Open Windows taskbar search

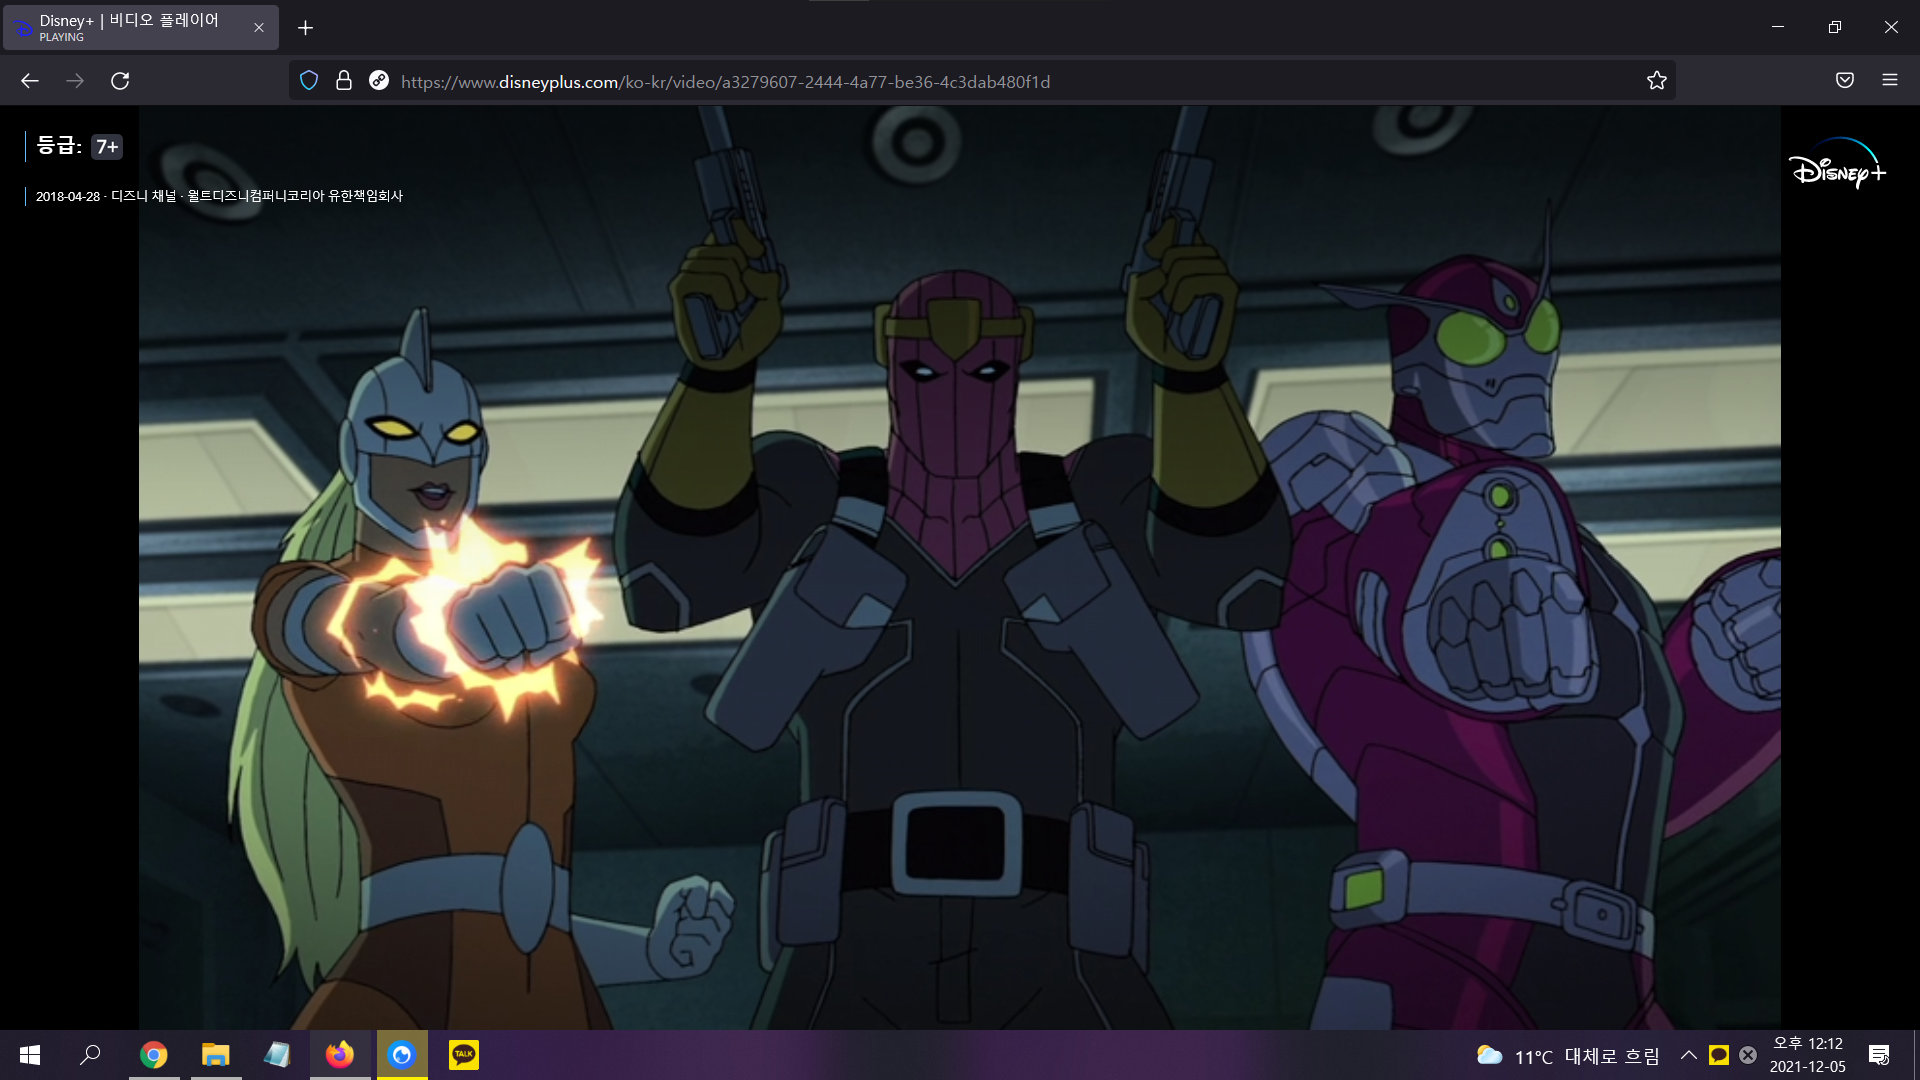click(x=90, y=1055)
